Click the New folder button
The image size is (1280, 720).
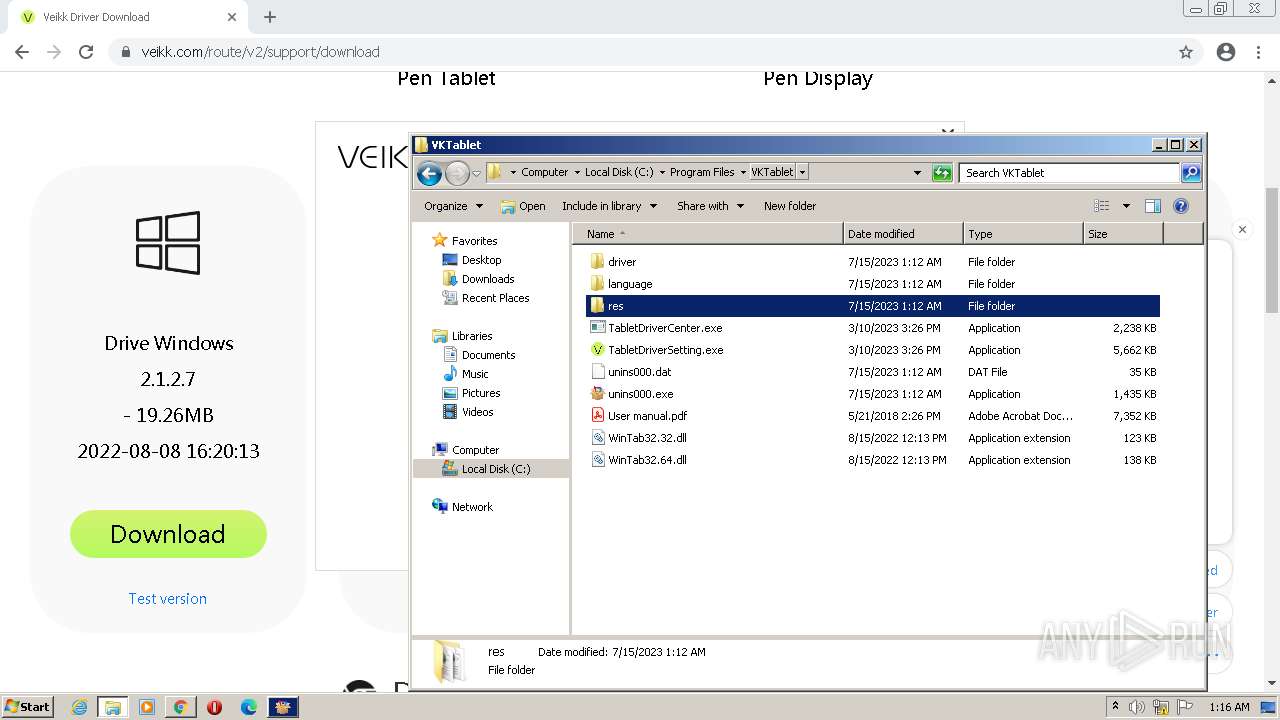tap(790, 206)
